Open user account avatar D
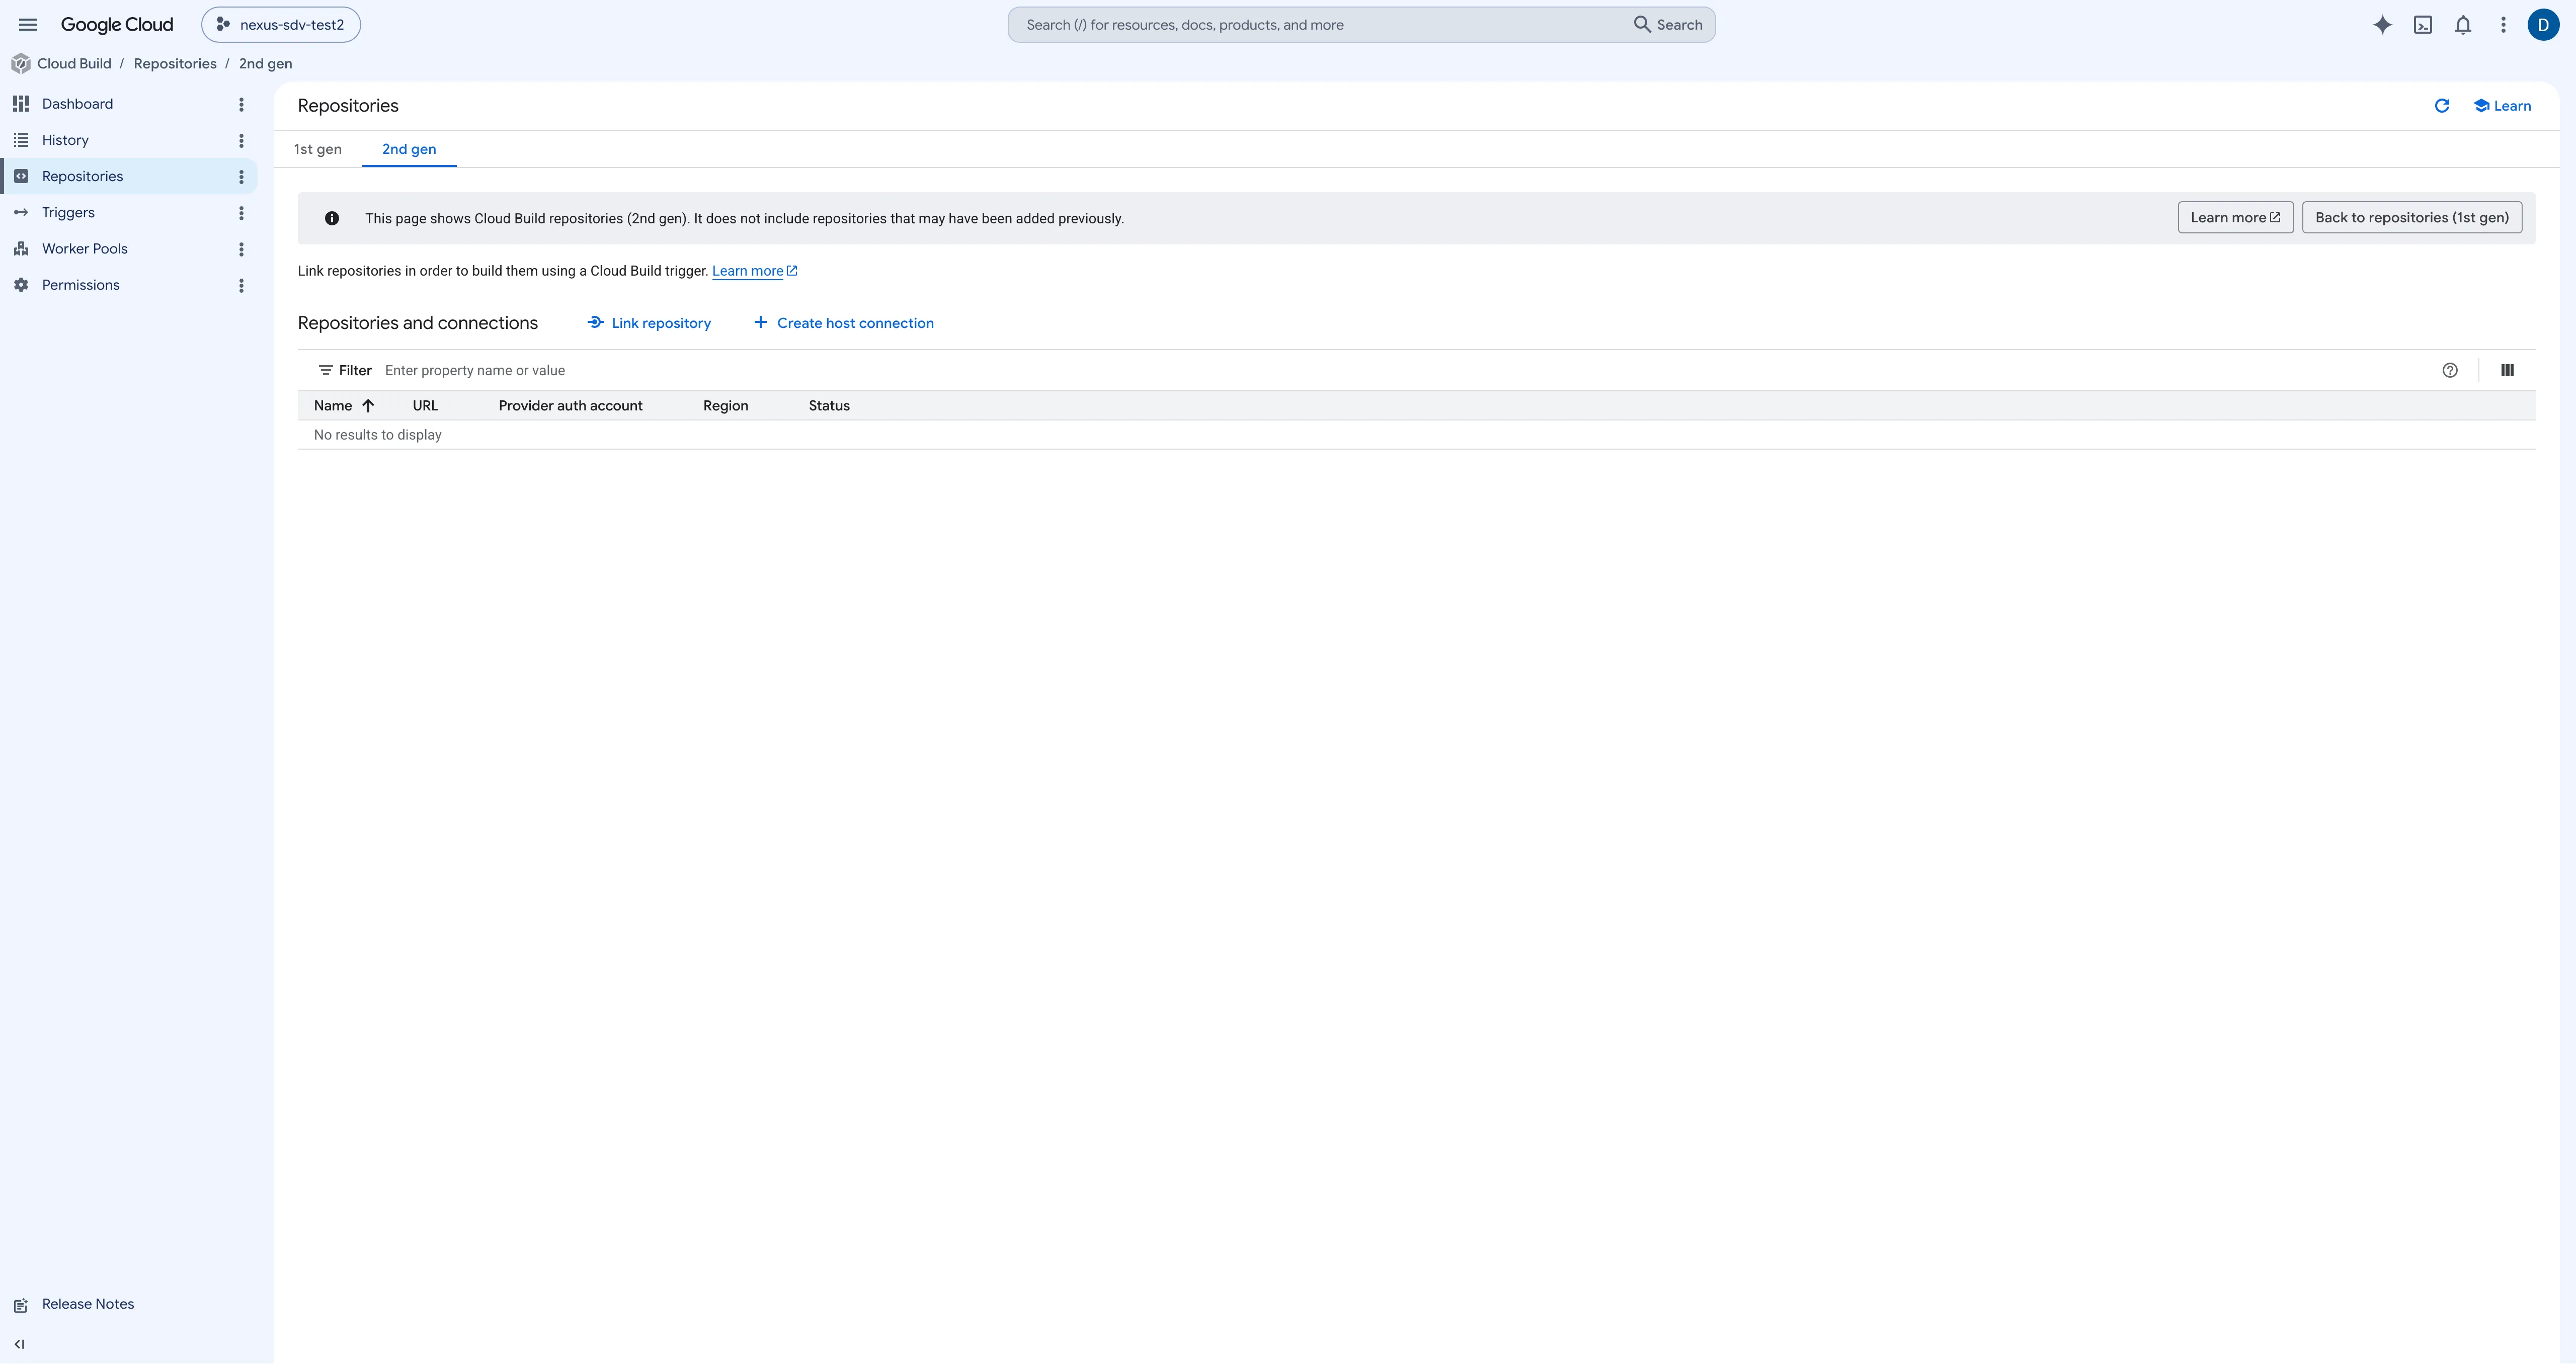2576x1364 pixels. tap(2543, 25)
